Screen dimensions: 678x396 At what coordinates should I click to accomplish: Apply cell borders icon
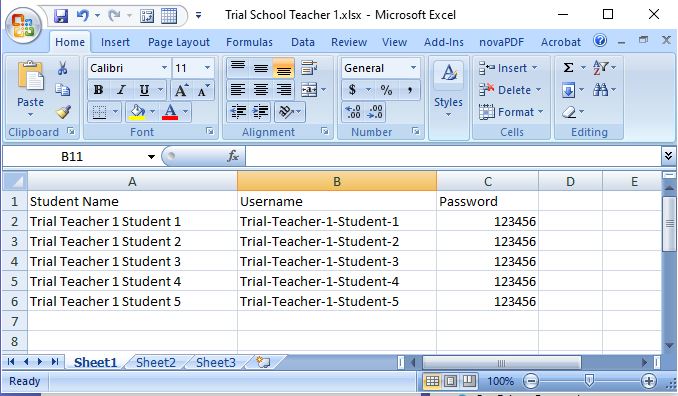[99, 112]
